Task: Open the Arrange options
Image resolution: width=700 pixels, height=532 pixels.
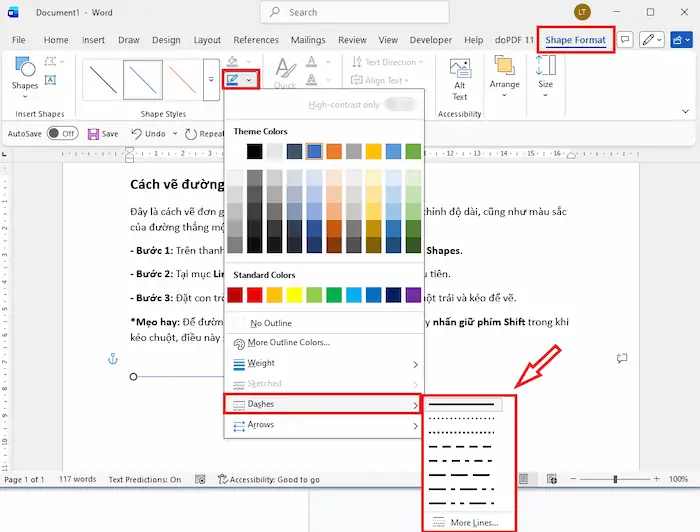Action: (505, 75)
